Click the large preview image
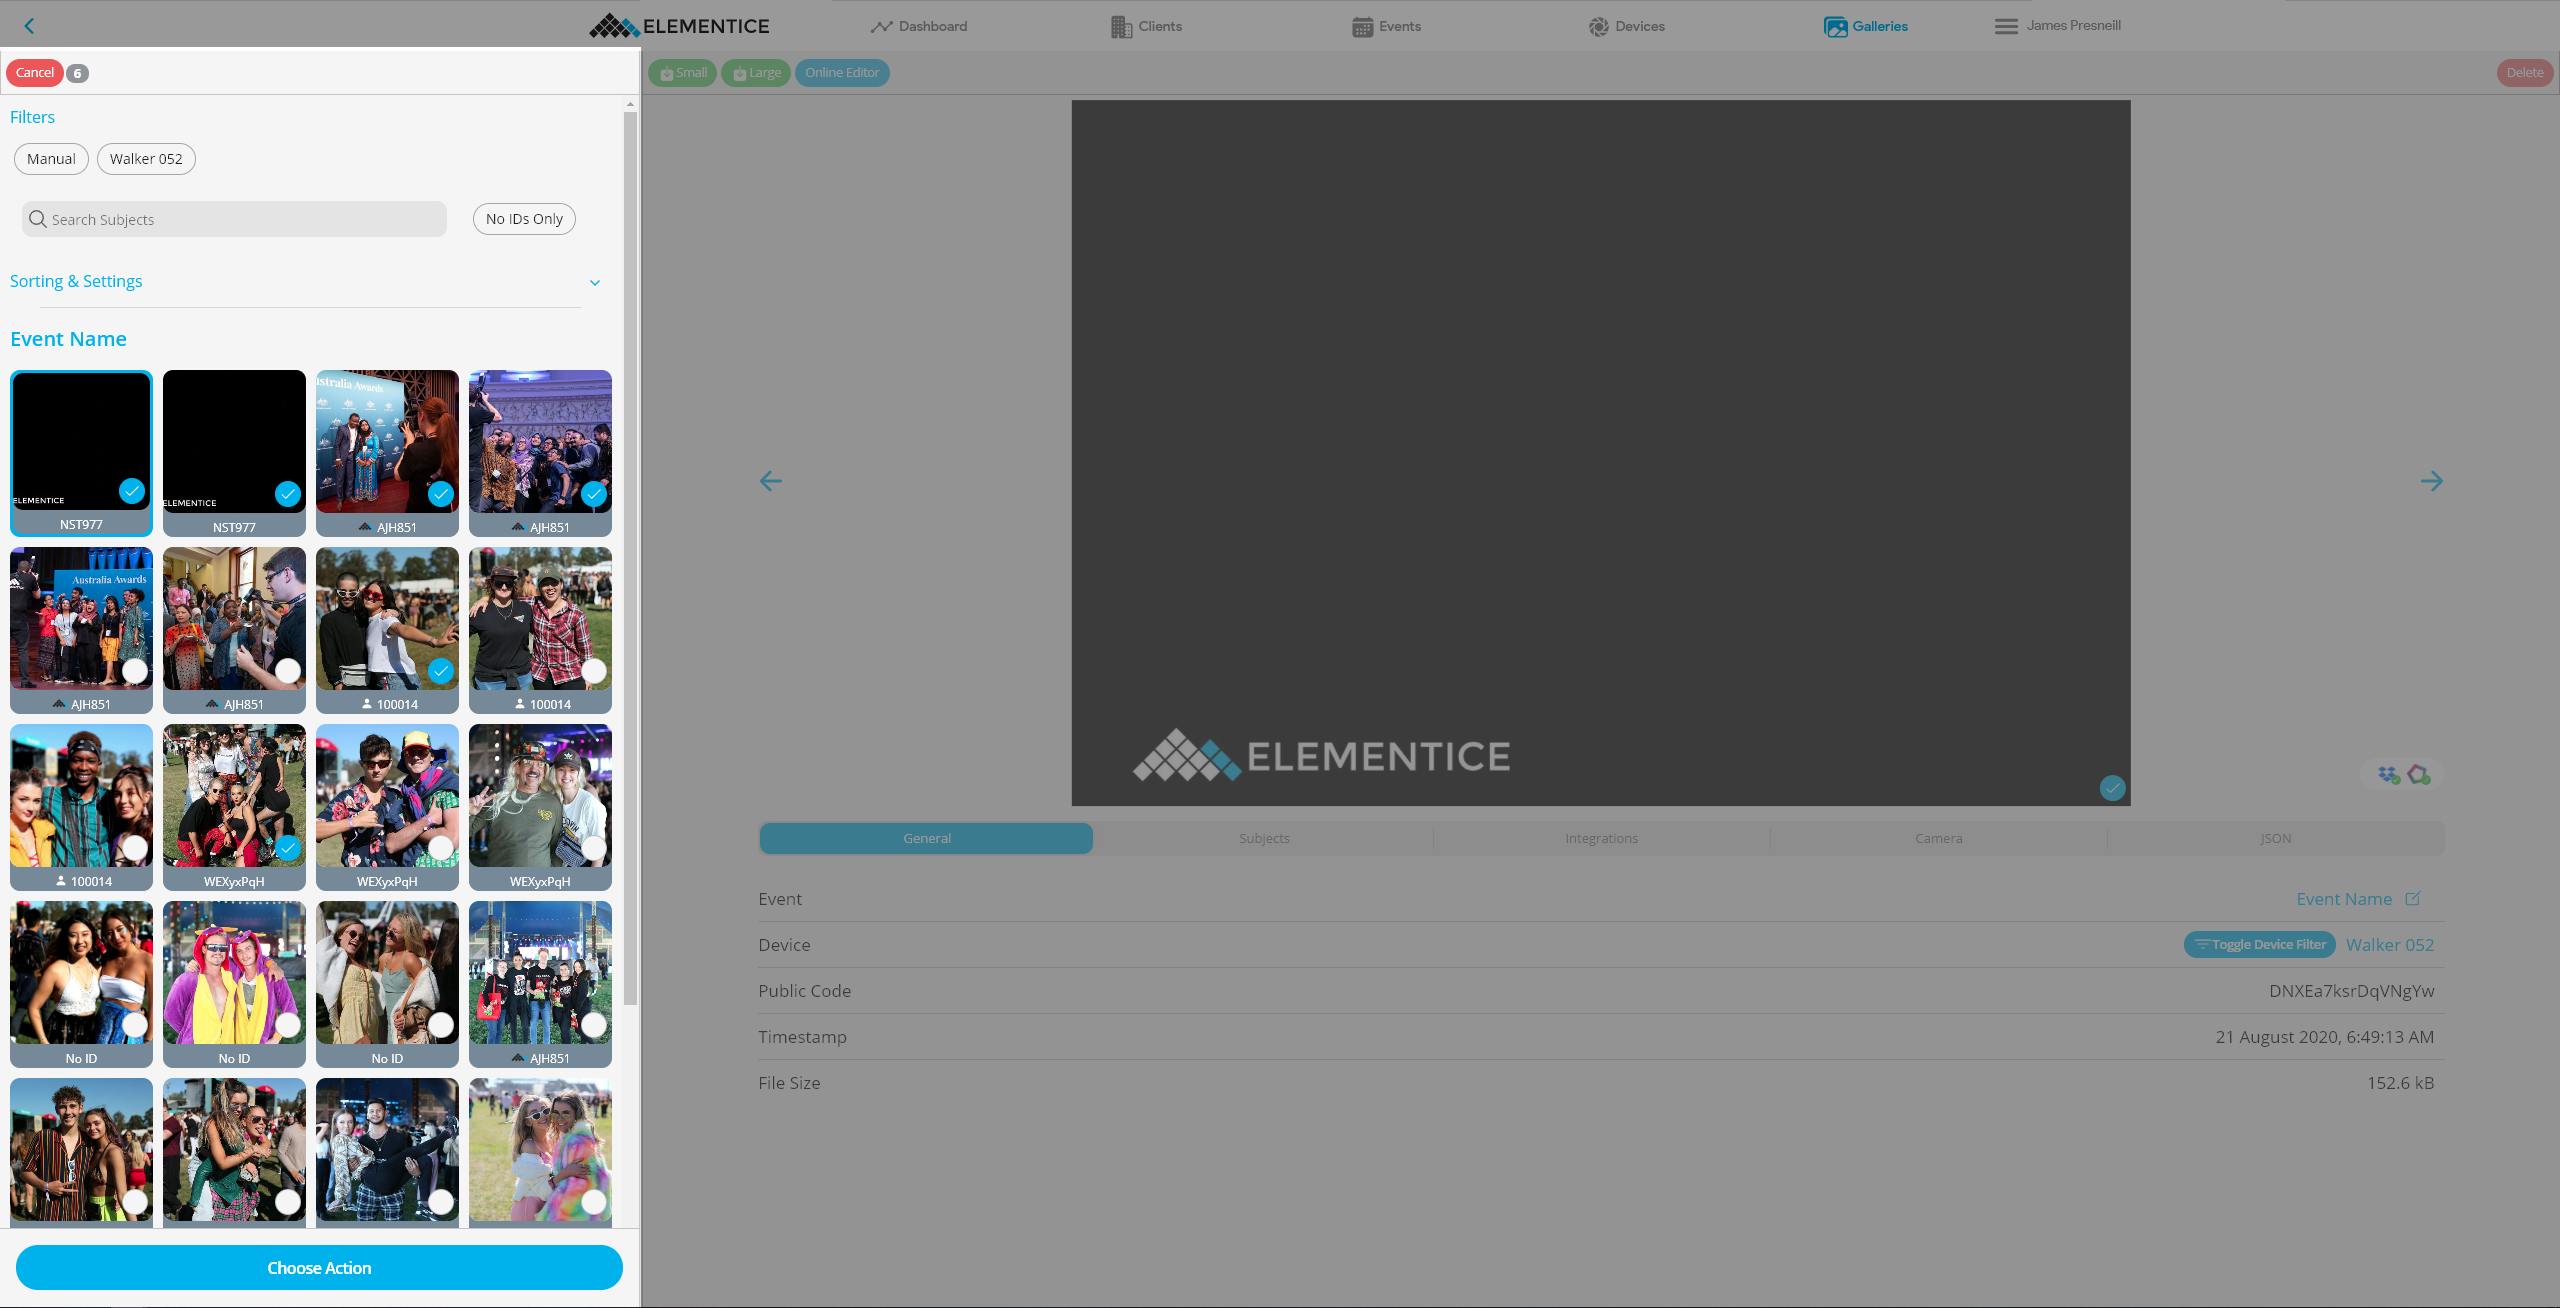Image resolution: width=2560 pixels, height=1308 pixels. [x=1601, y=453]
